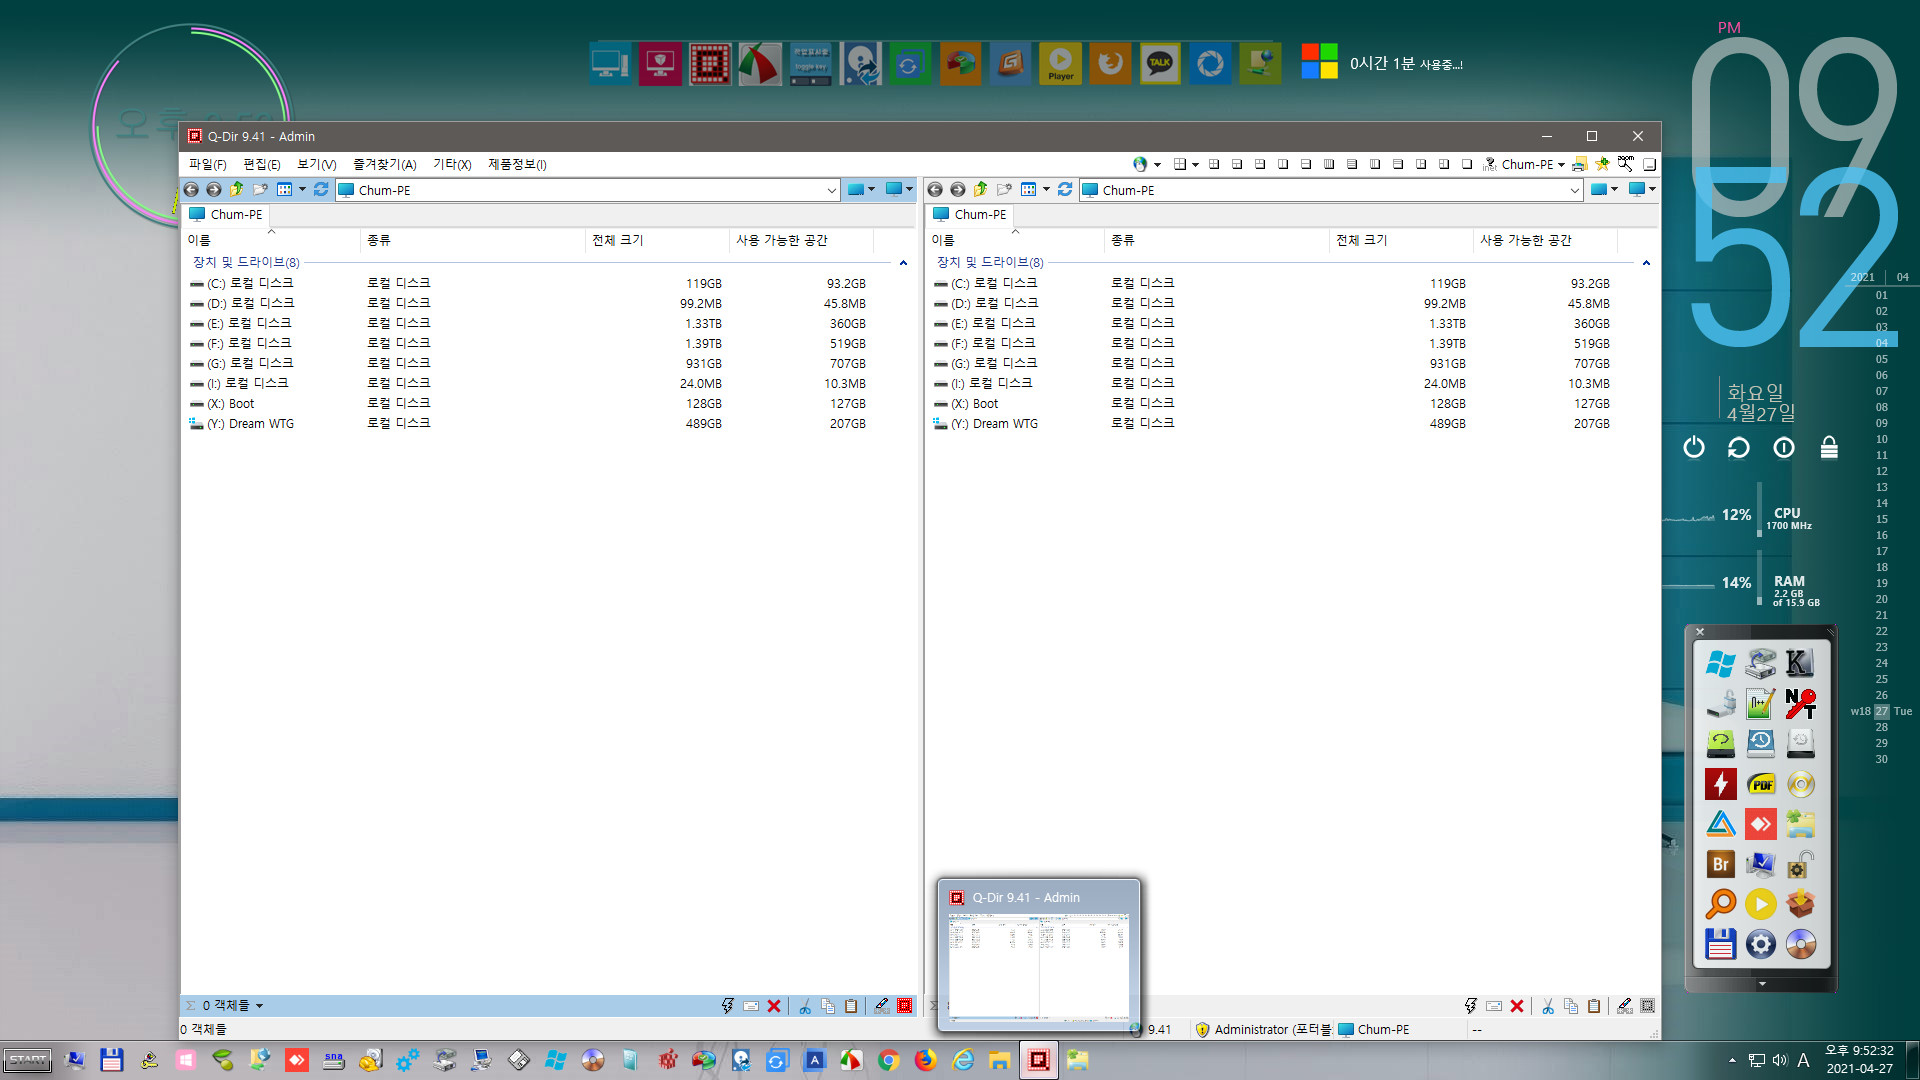
Task: Click the scissors cut icon in the right pane status bar
Action: 1548,1006
